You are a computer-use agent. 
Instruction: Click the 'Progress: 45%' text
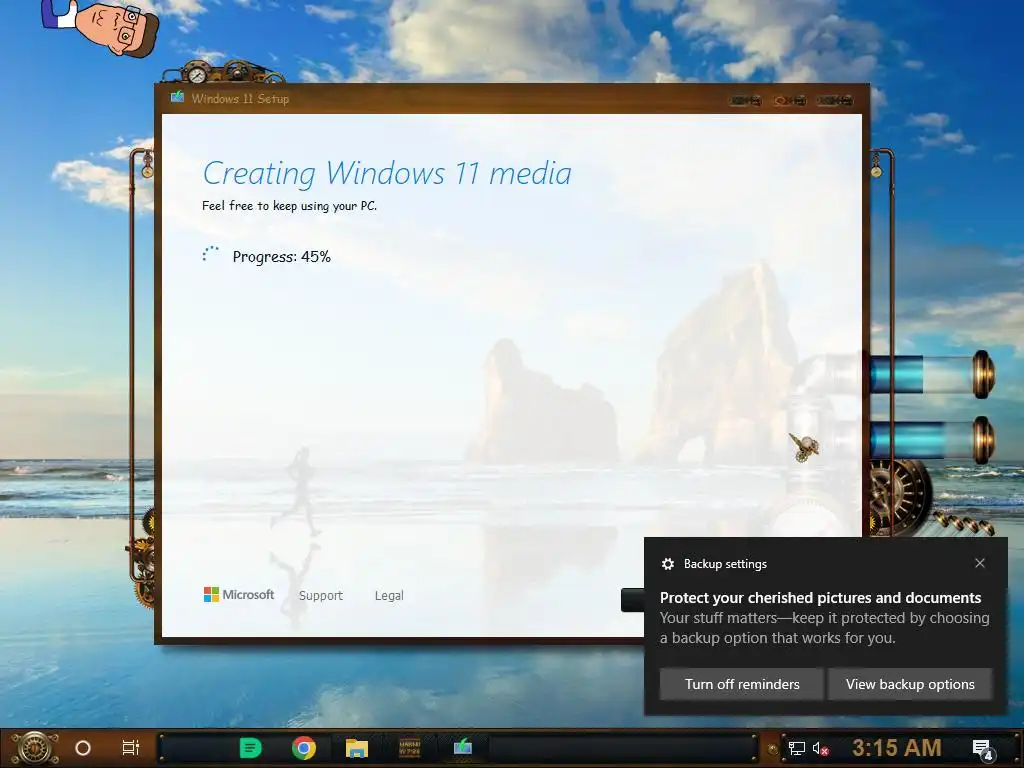click(281, 257)
